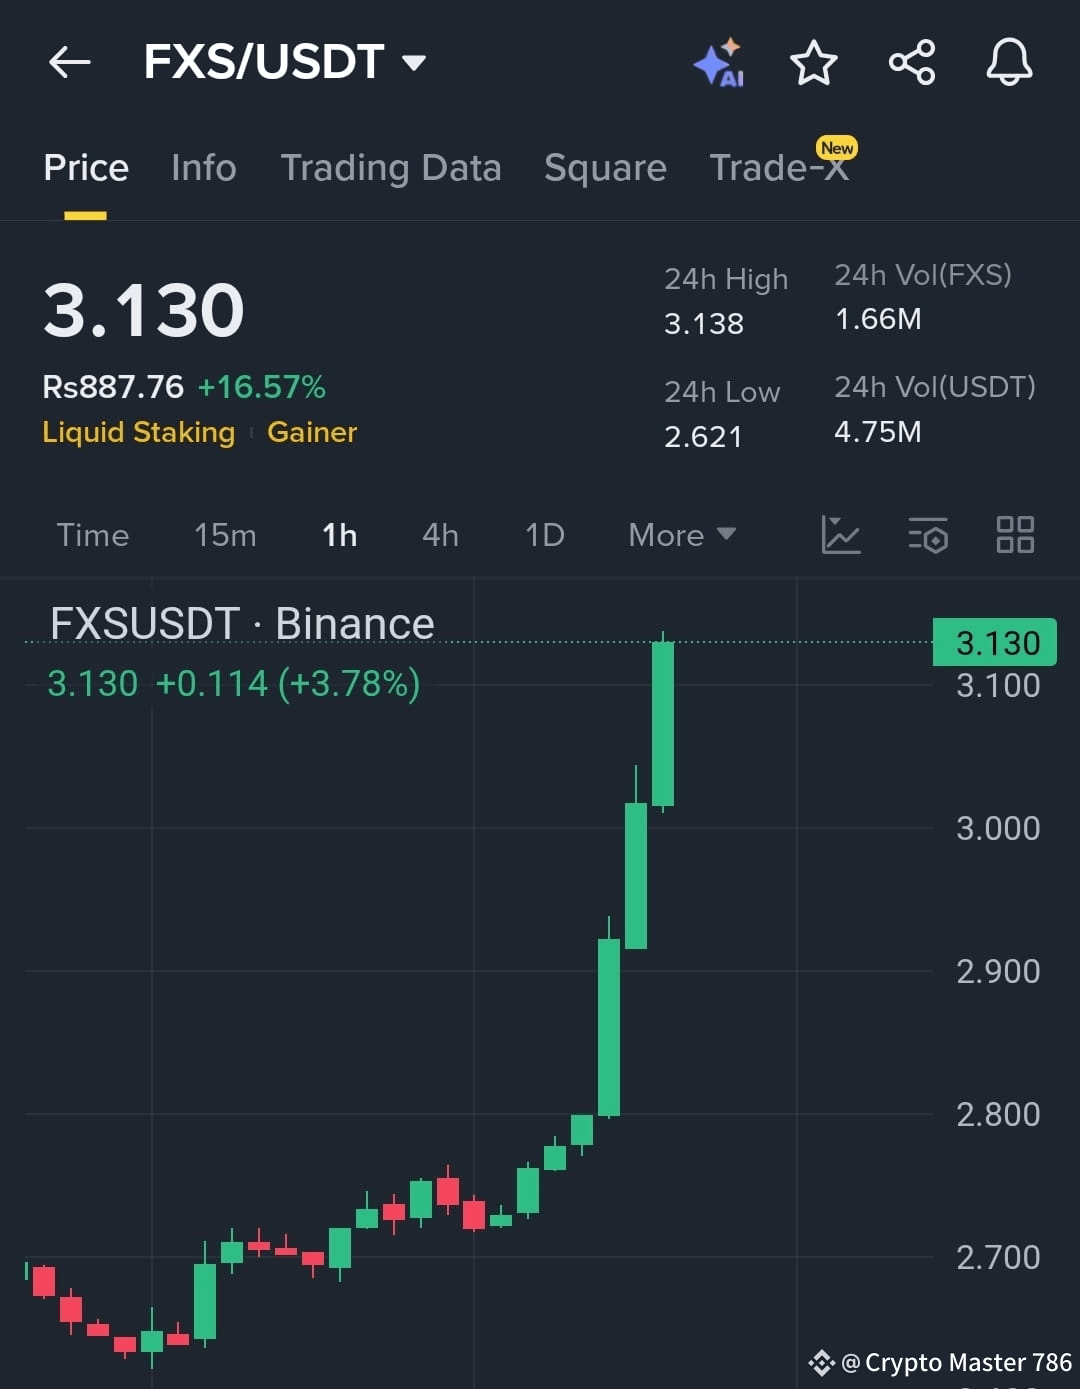Click the 24h Vol(FXS) value 1.66M
1080x1389 pixels.
(x=878, y=319)
